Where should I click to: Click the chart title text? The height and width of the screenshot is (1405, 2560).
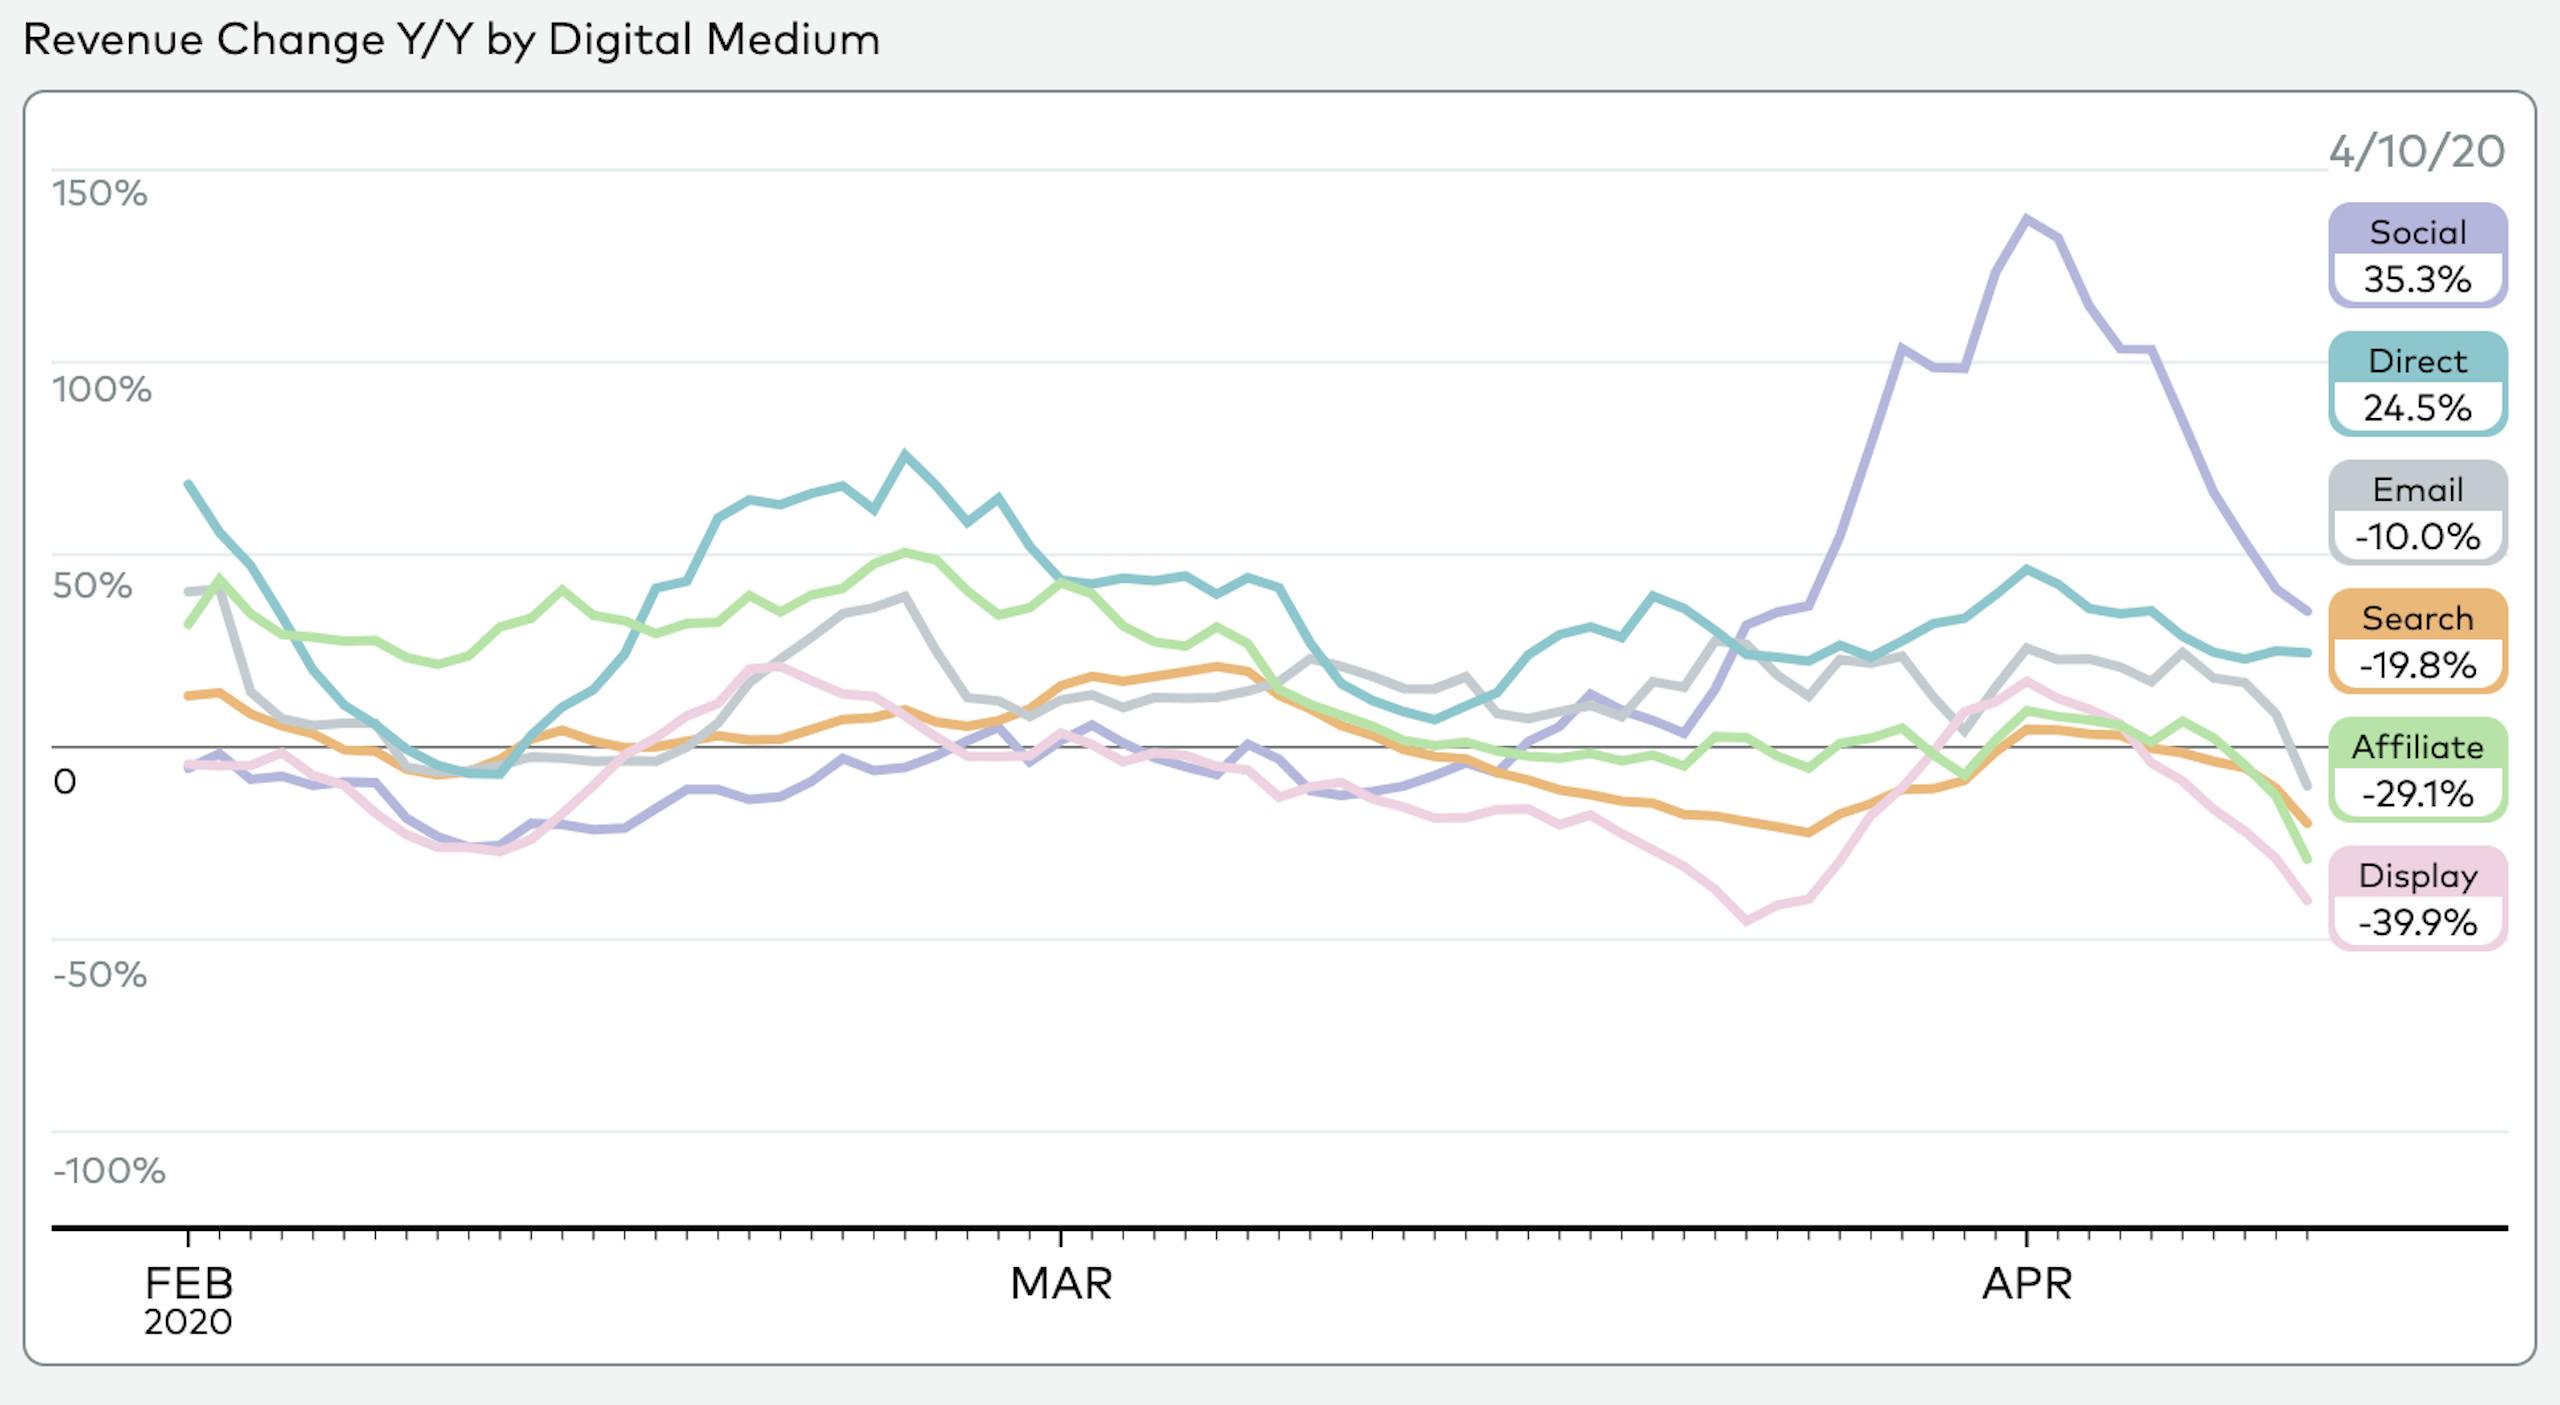coord(451,40)
